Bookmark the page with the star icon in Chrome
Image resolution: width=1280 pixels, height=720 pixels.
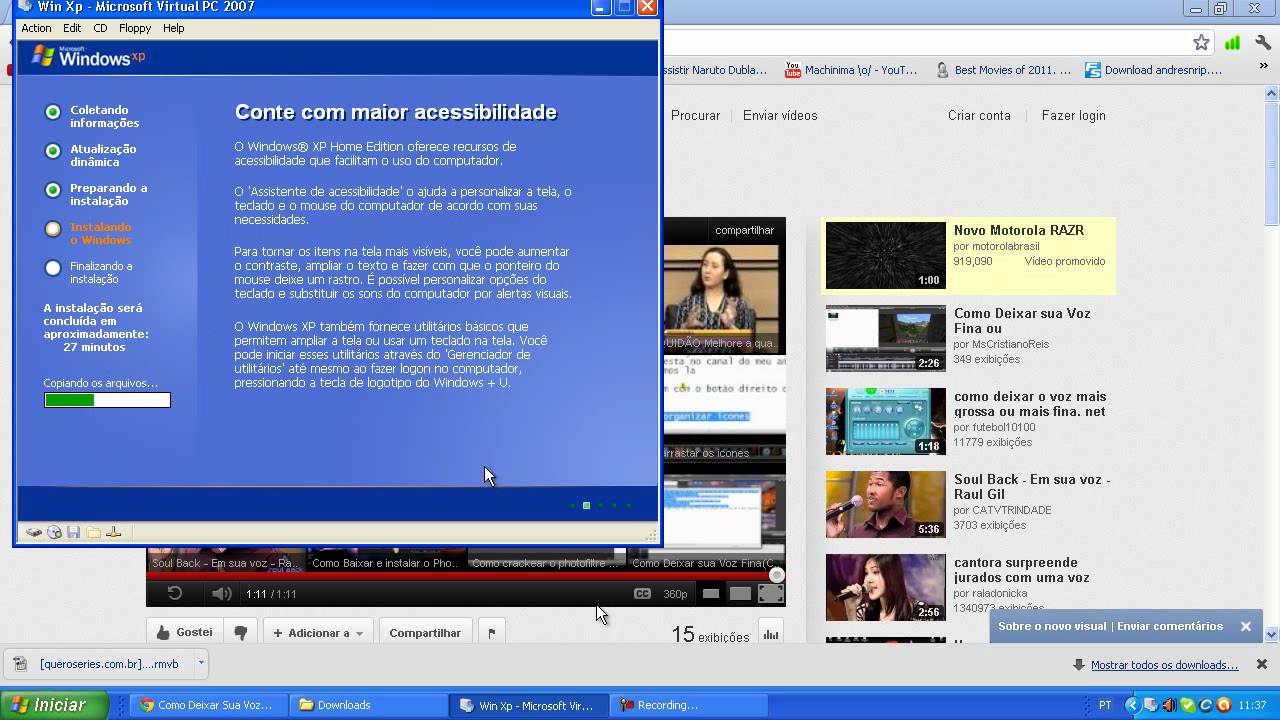(1201, 42)
